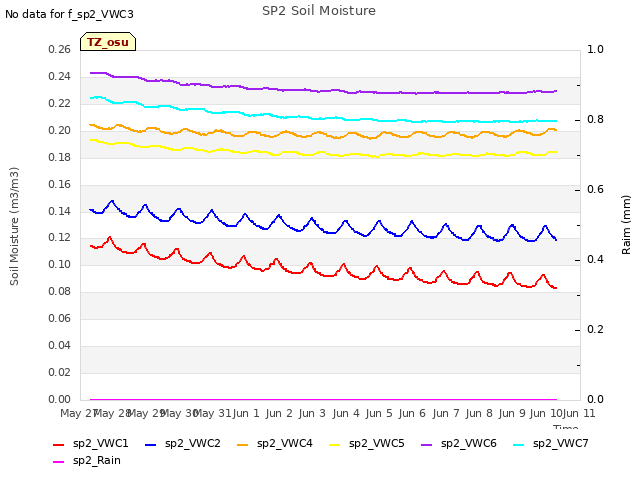640x480 pixels.
Task: Click the sp2_VWC1 legend label
Action: [100, 443]
